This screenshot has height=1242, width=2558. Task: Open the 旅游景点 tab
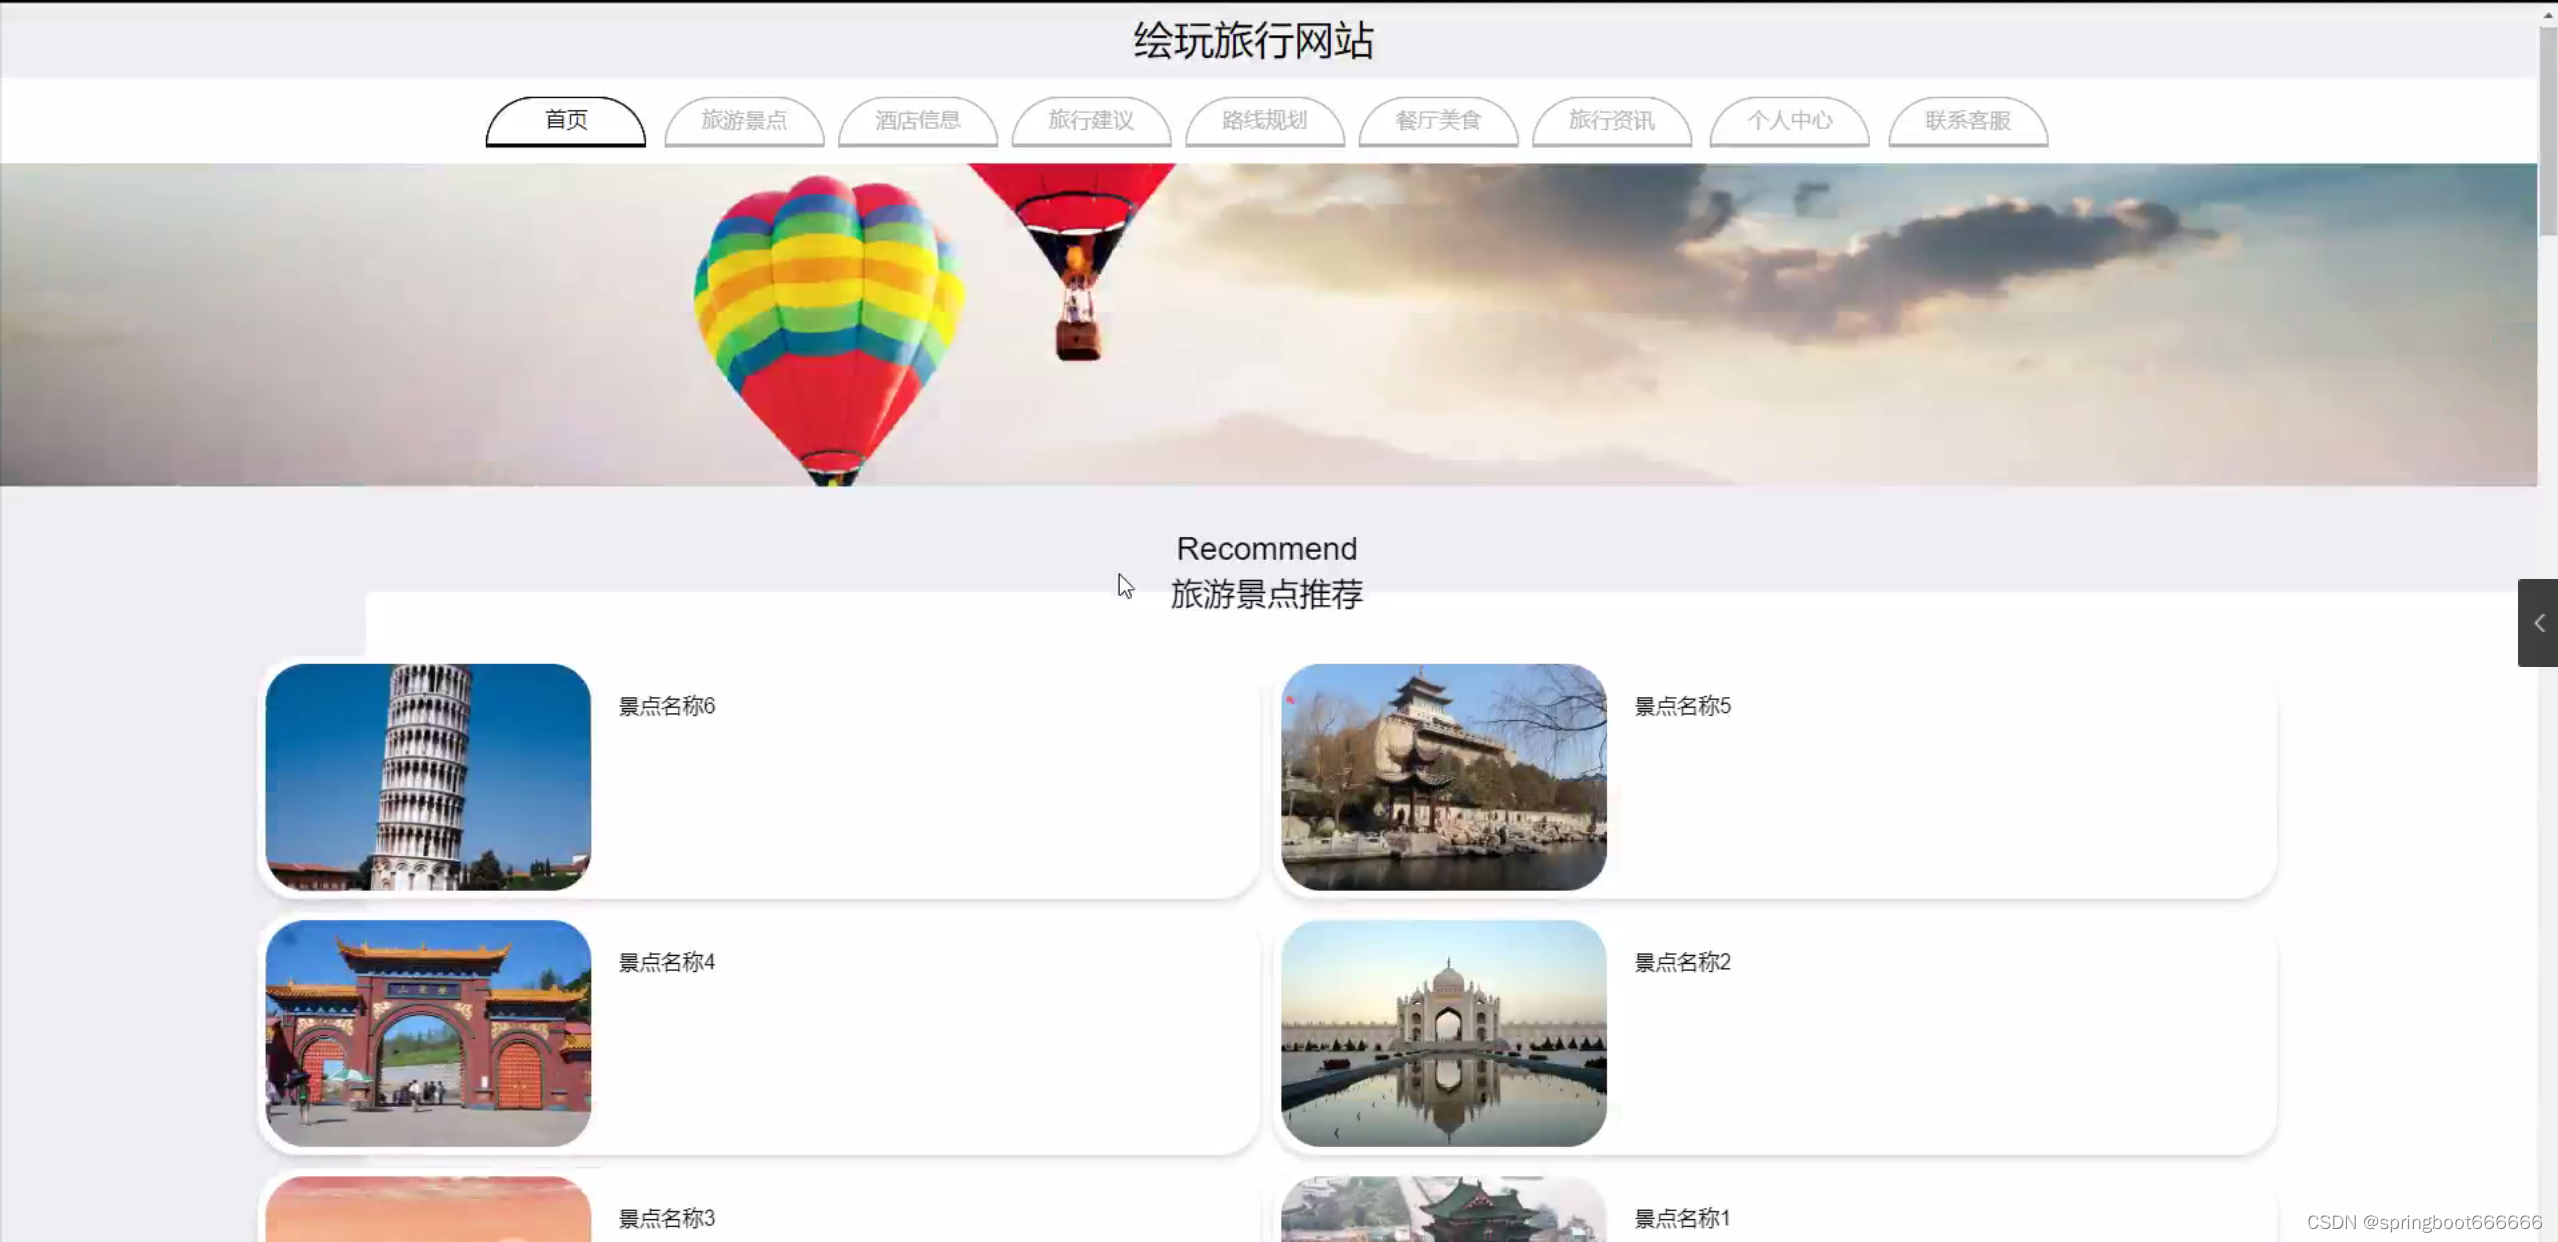click(744, 121)
